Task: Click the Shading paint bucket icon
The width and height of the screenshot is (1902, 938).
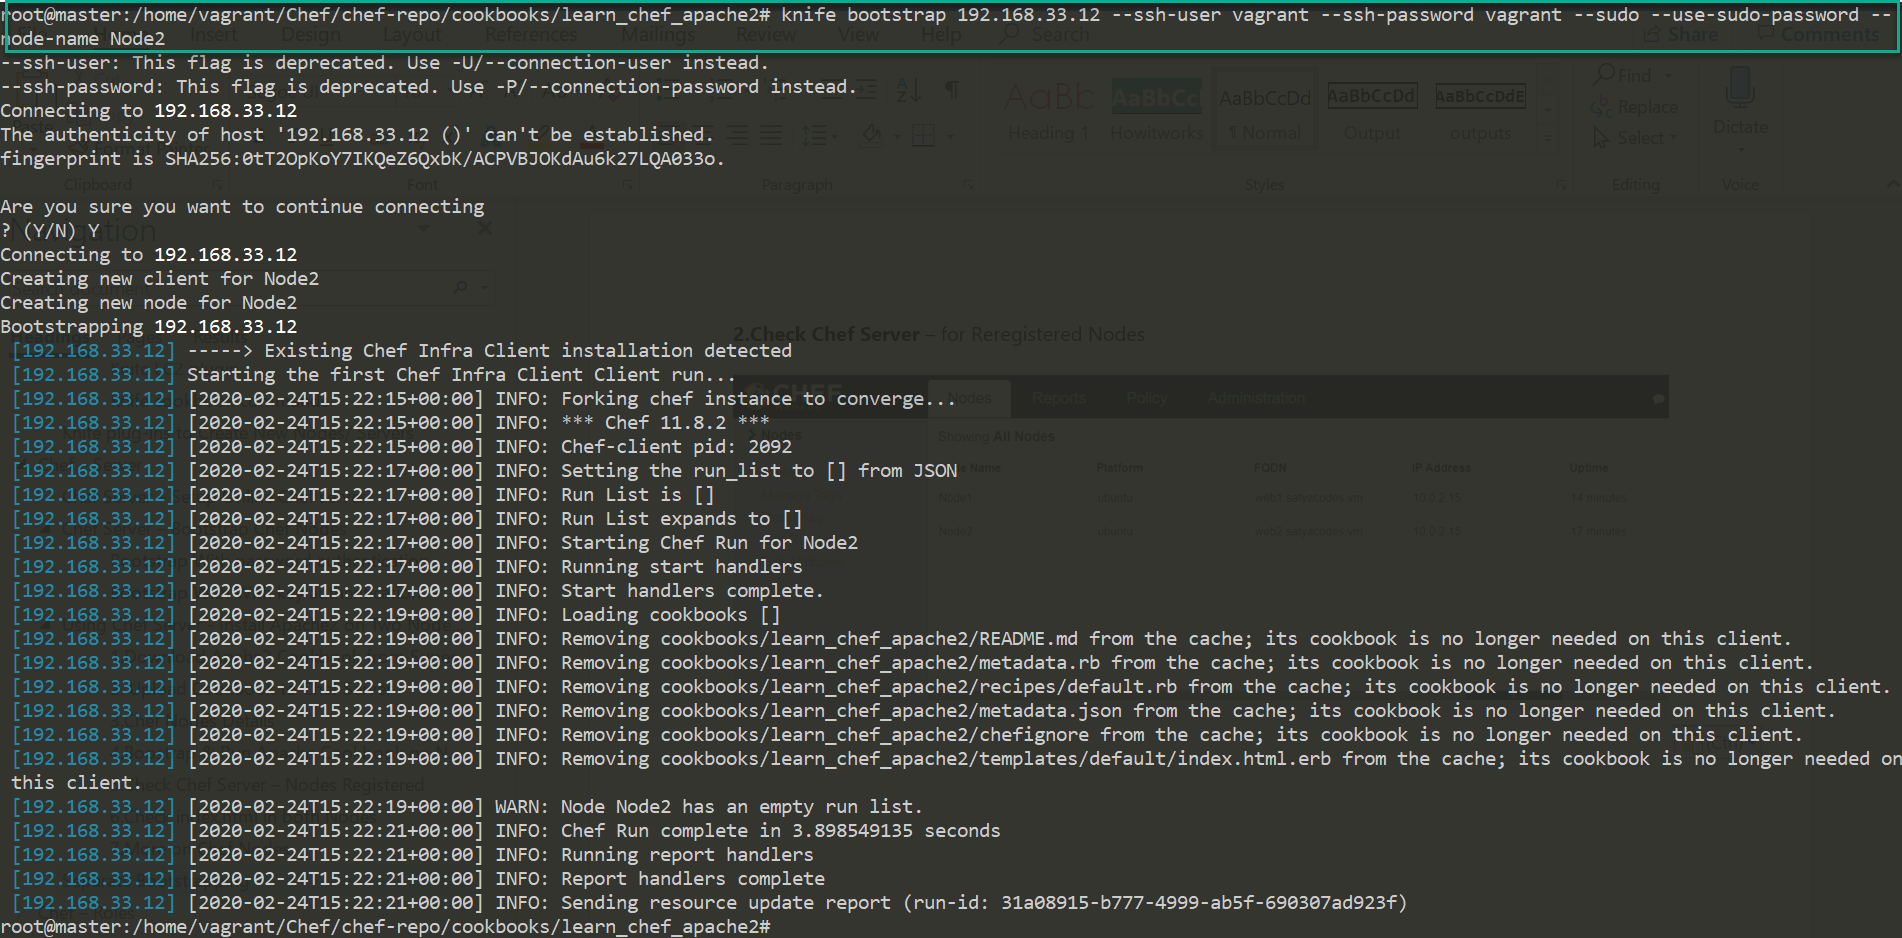Action: click(x=871, y=135)
